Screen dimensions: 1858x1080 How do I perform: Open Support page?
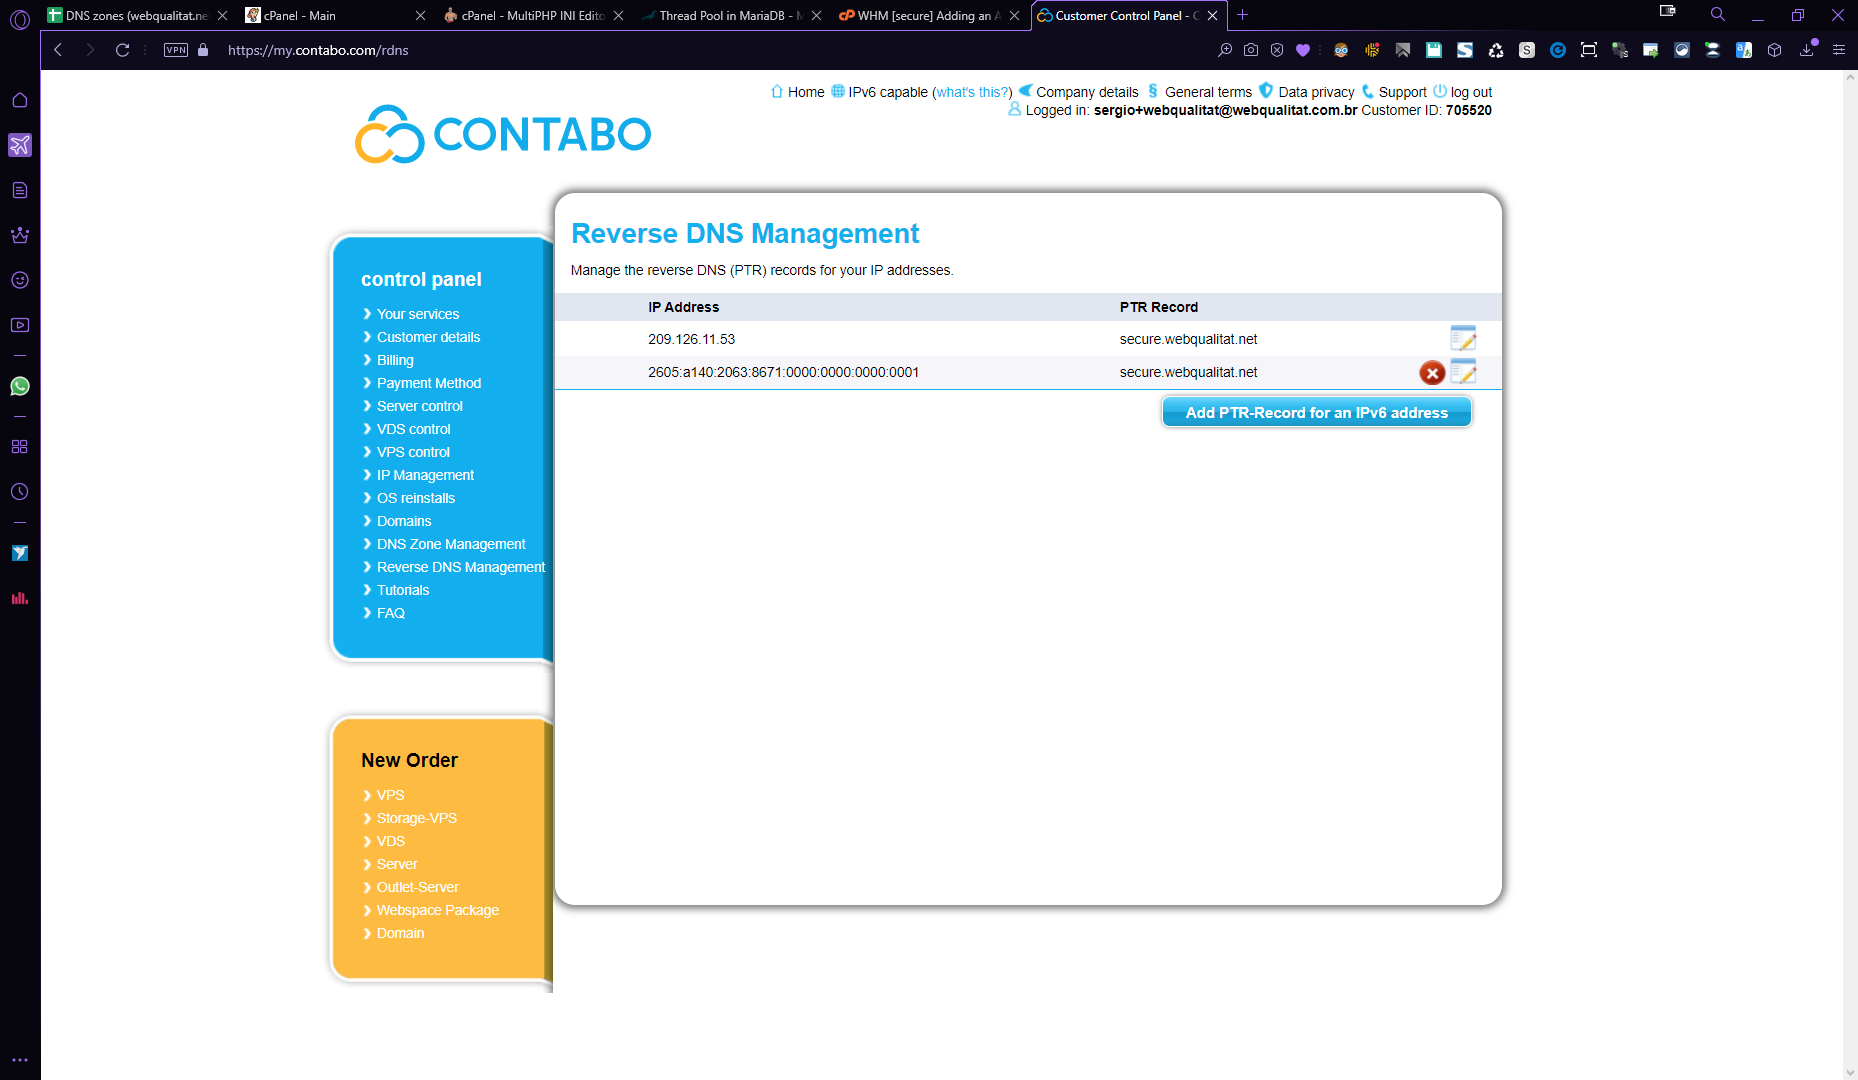click(x=1402, y=92)
